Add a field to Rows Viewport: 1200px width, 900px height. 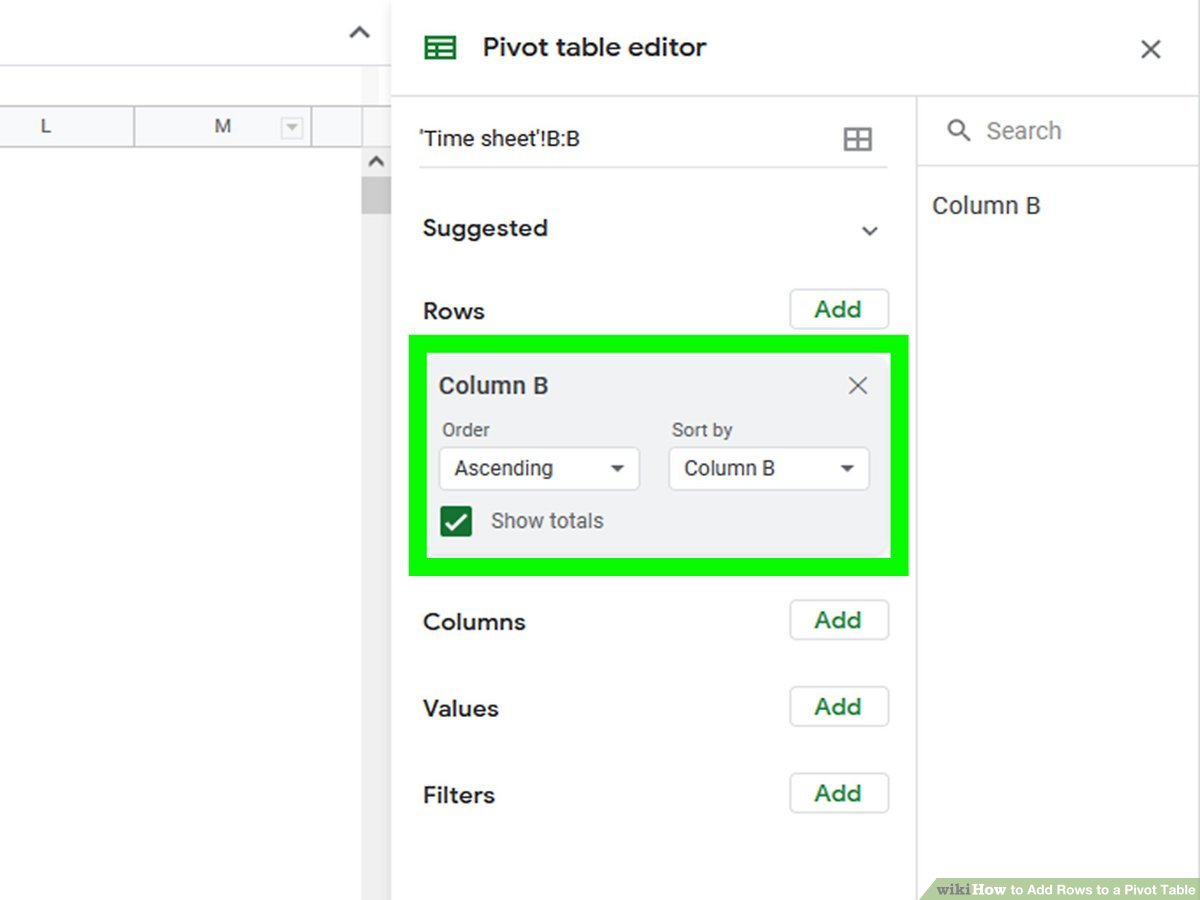click(838, 310)
